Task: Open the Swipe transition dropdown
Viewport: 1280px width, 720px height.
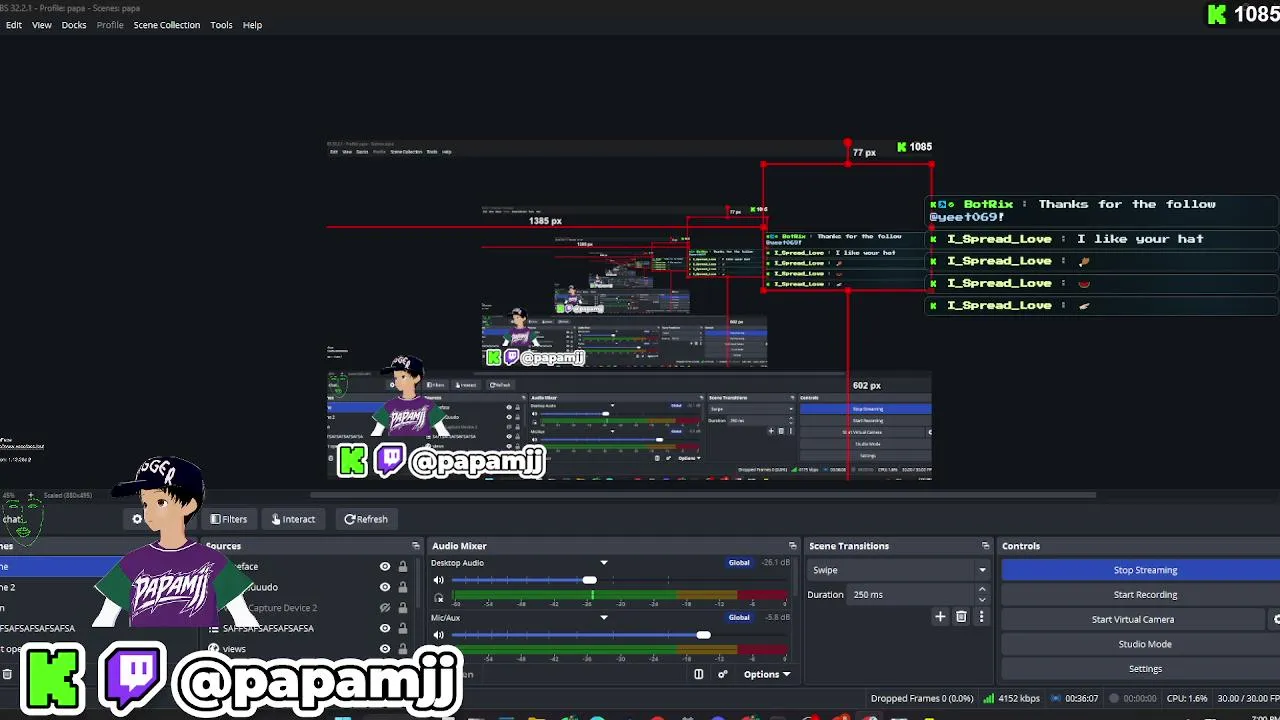Action: (898, 570)
